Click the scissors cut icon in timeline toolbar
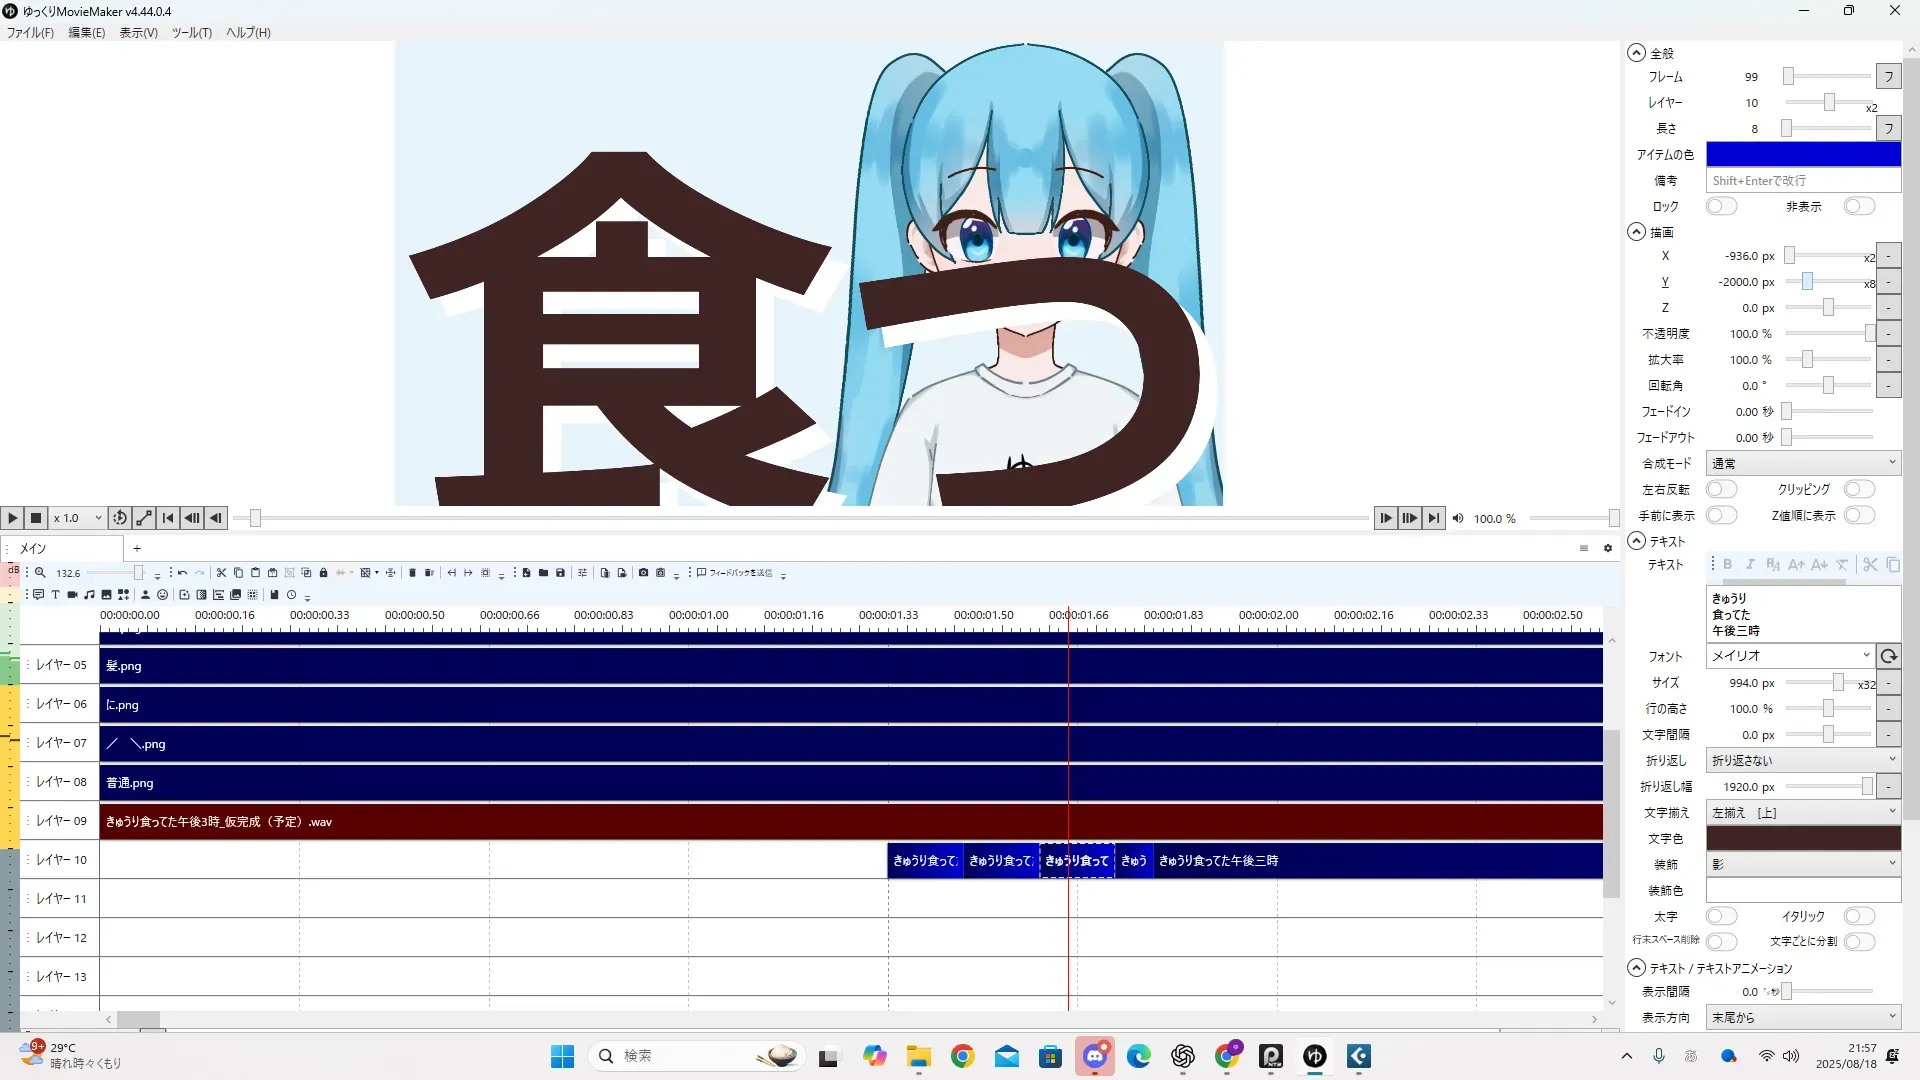 point(221,573)
